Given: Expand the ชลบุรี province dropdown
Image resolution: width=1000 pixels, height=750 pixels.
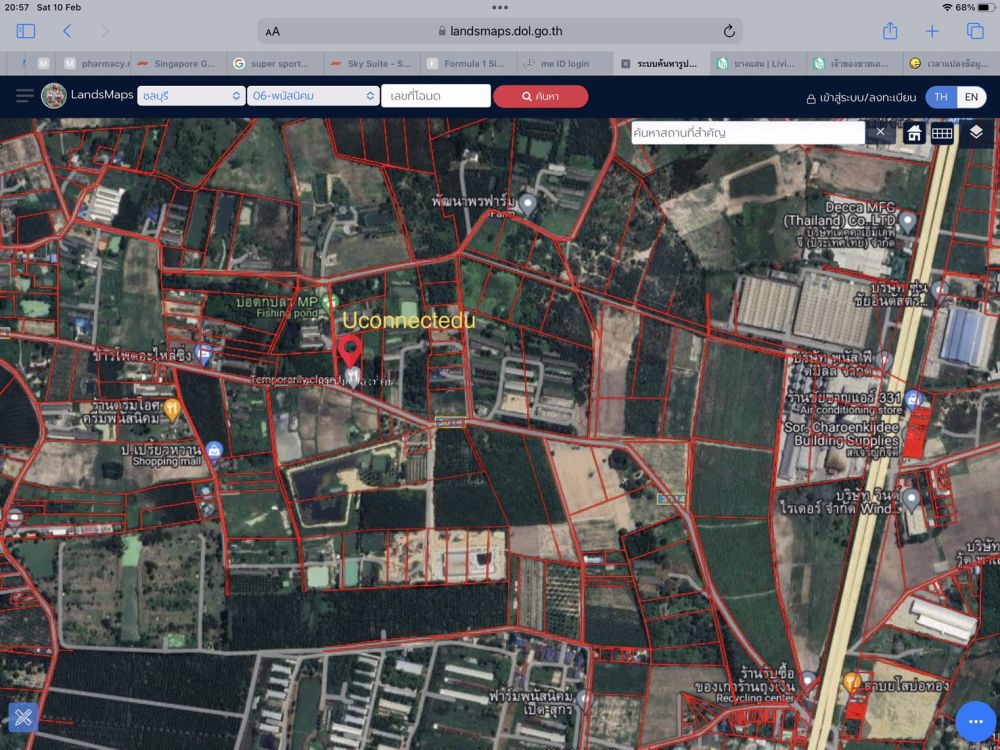Looking at the screenshot, I should coord(191,96).
